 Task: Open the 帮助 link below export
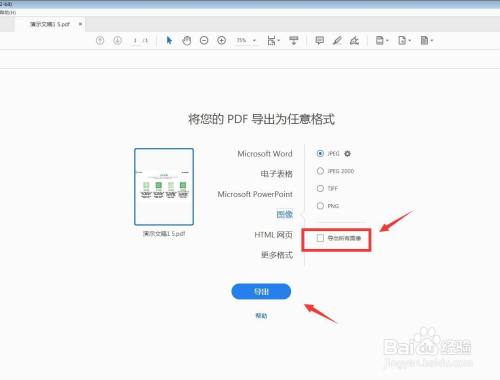tap(261, 315)
